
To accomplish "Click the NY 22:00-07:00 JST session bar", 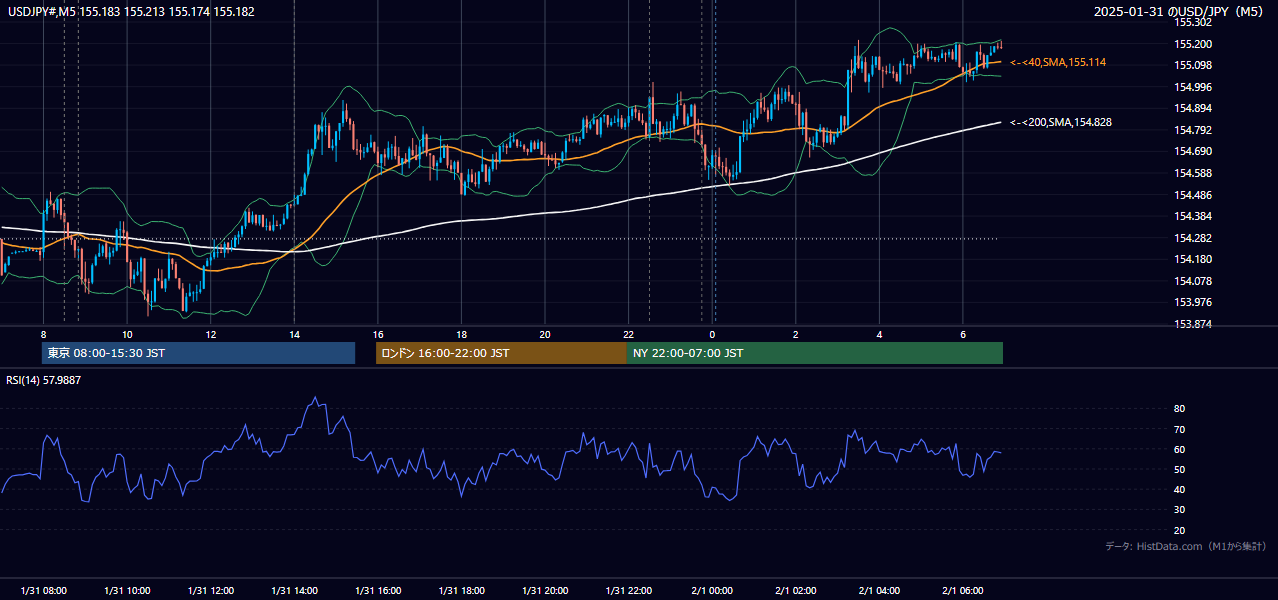I will tap(815, 353).
